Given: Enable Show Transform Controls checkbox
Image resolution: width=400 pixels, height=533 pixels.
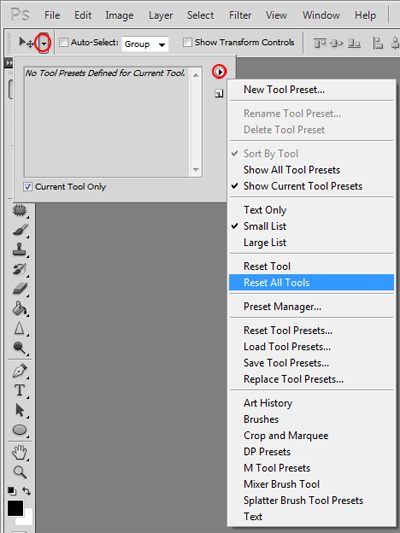Looking at the screenshot, I should pyautogui.click(x=187, y=42).
